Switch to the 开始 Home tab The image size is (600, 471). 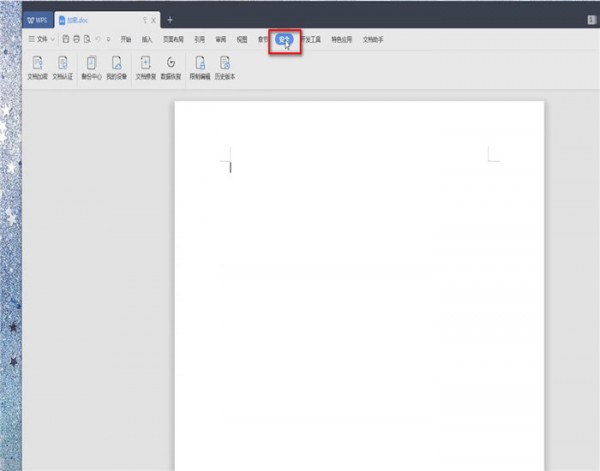pyautogui.click(x=126, y=39)
